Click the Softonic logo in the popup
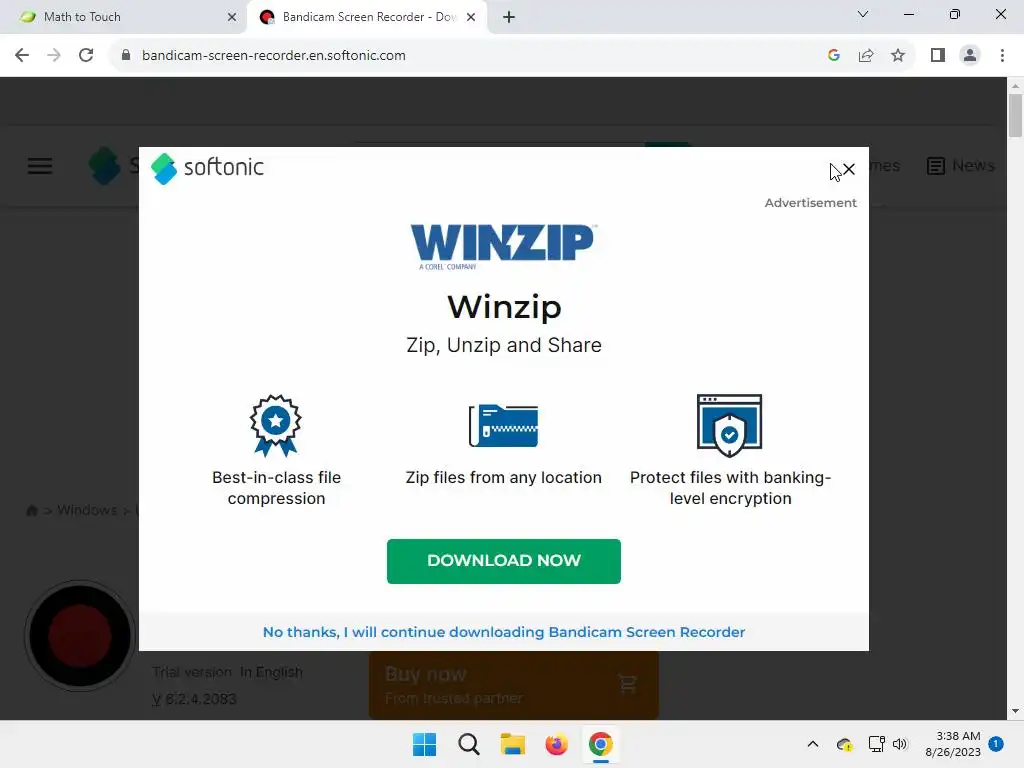Screen dimensions: 1024x768 tap(207, 168)
